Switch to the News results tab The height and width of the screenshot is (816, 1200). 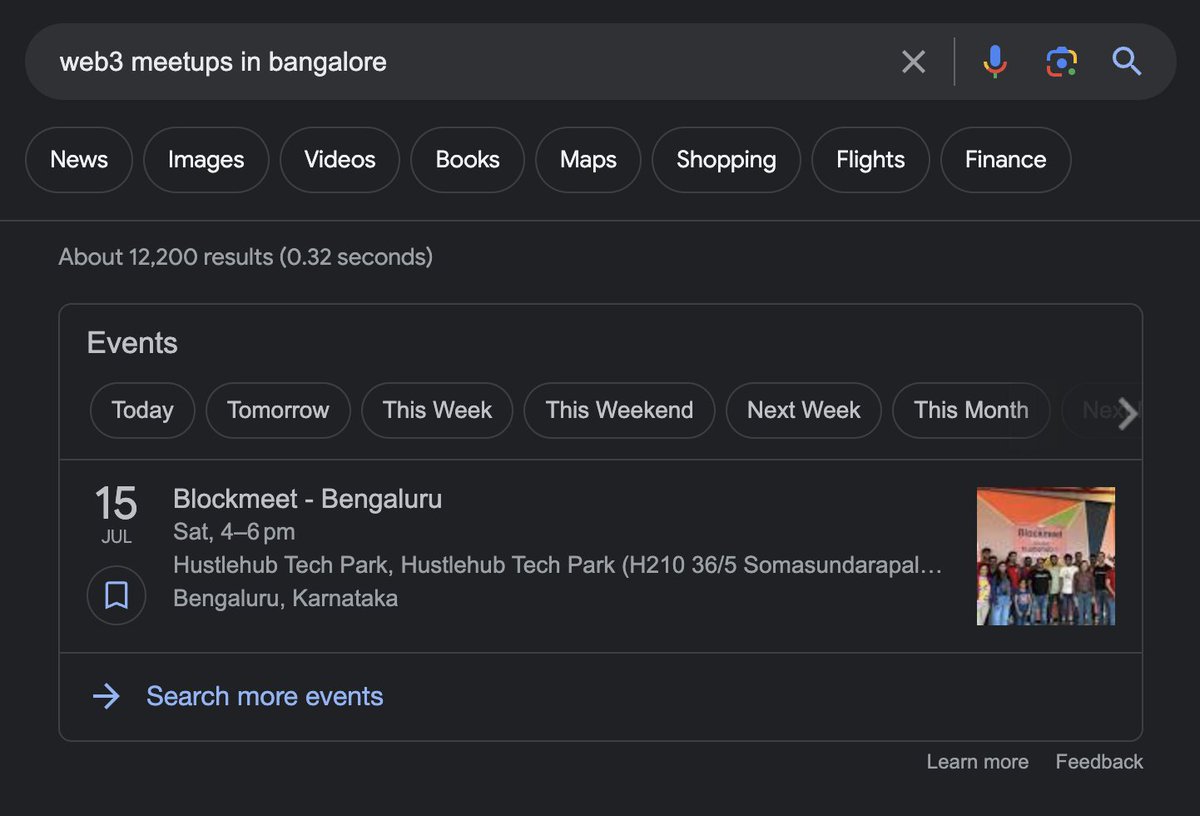point(79,159)
